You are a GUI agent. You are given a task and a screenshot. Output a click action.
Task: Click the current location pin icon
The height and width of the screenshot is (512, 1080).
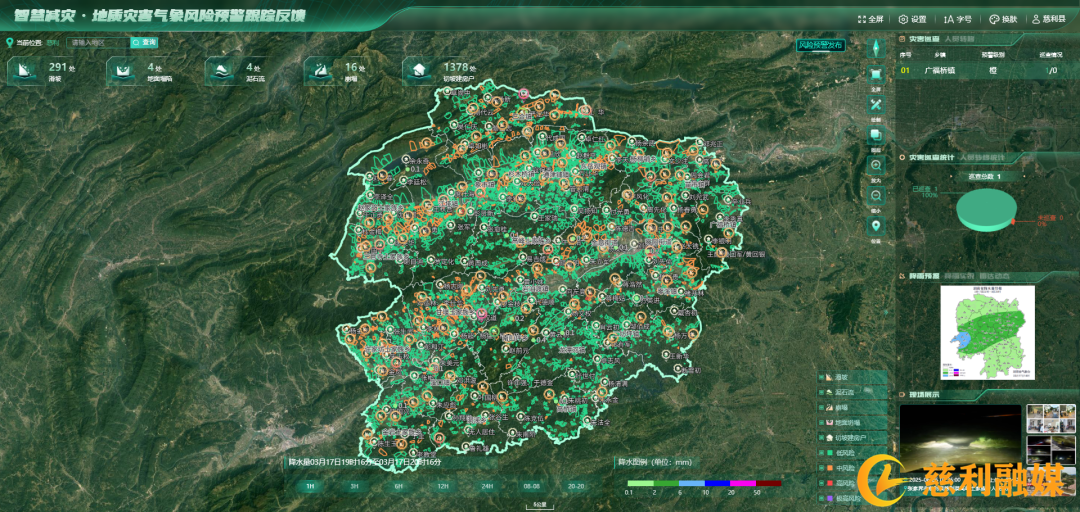pos(9,43)
